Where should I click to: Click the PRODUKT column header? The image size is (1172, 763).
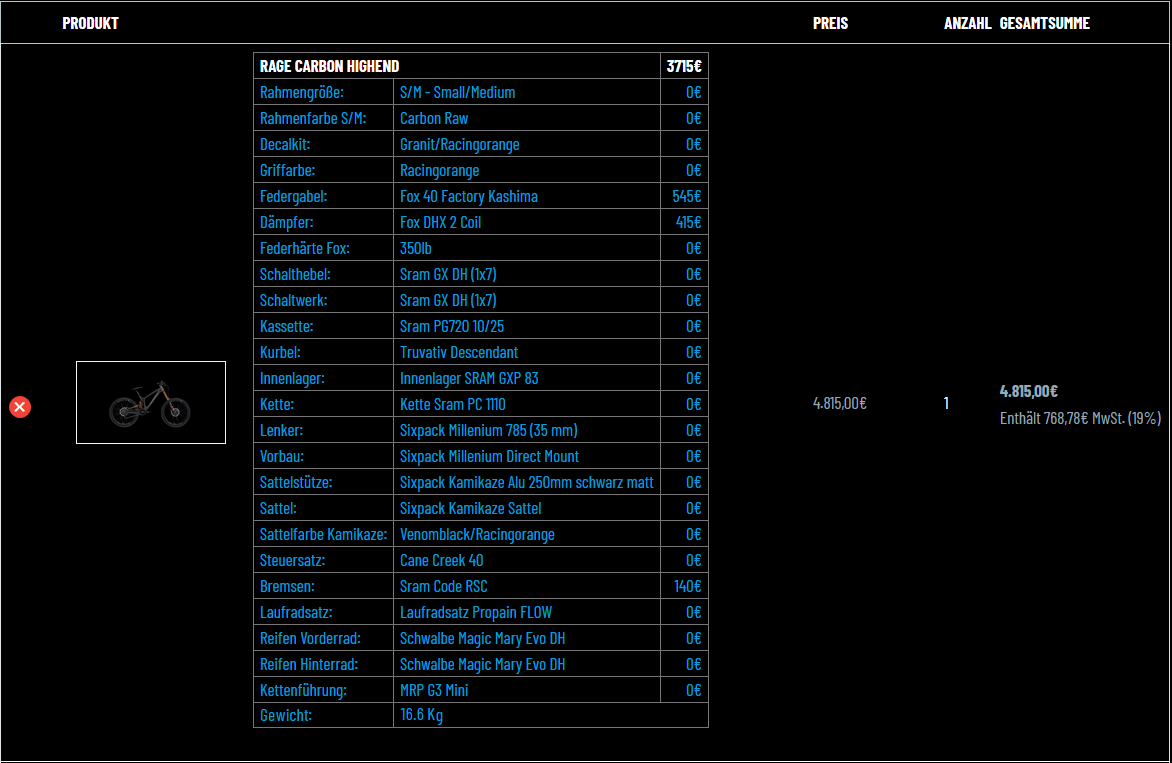(90, 23)
